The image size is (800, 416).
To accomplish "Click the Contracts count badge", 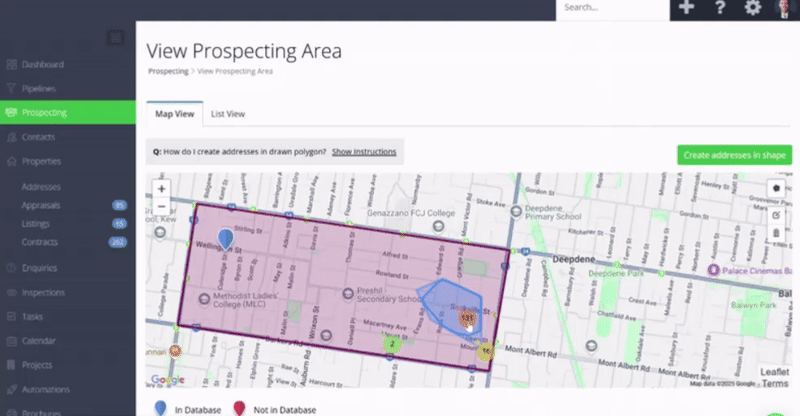I will click(118, 242).
